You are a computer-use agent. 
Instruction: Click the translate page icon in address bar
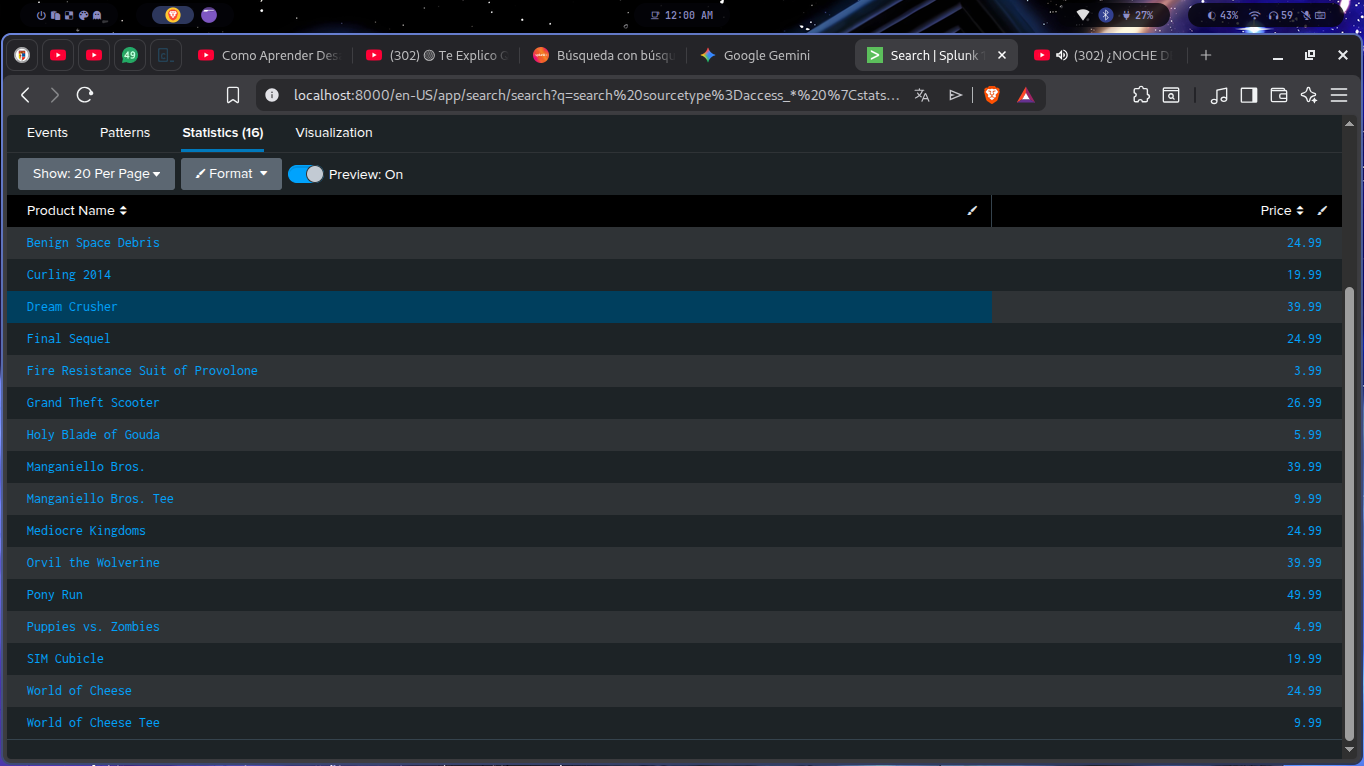coord(922,95)
